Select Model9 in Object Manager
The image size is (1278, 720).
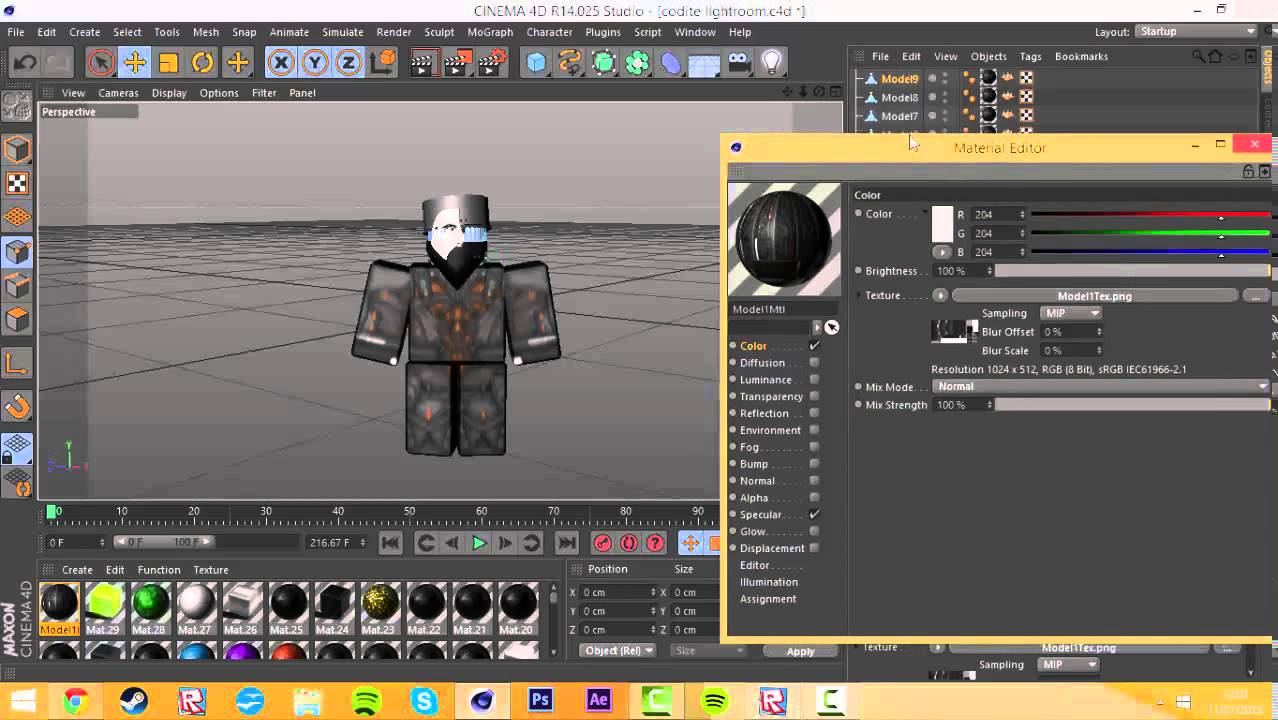[x=899, y=79]
